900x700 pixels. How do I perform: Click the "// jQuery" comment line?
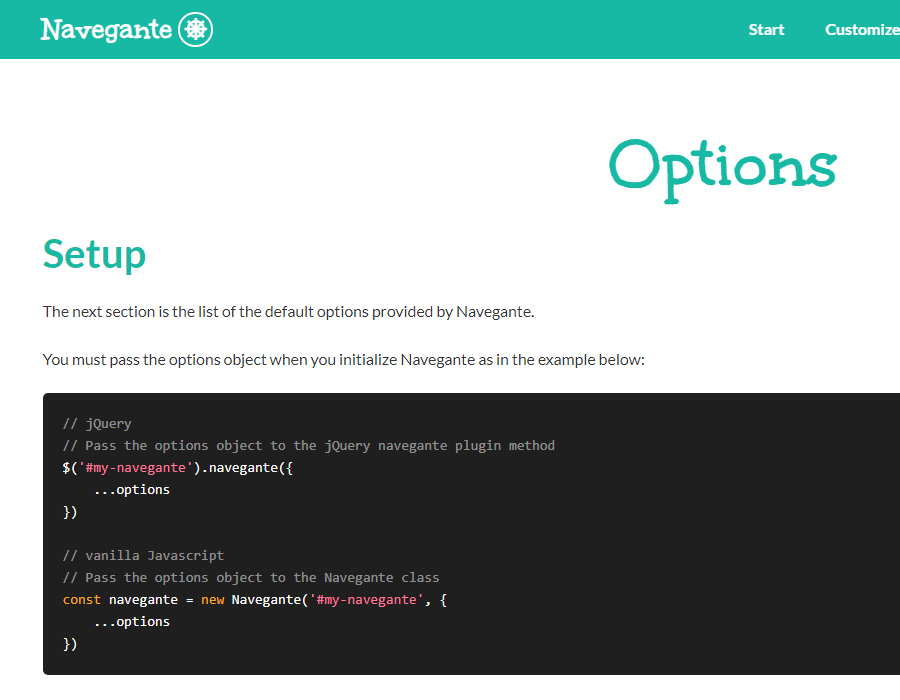(x=97, y=423)
